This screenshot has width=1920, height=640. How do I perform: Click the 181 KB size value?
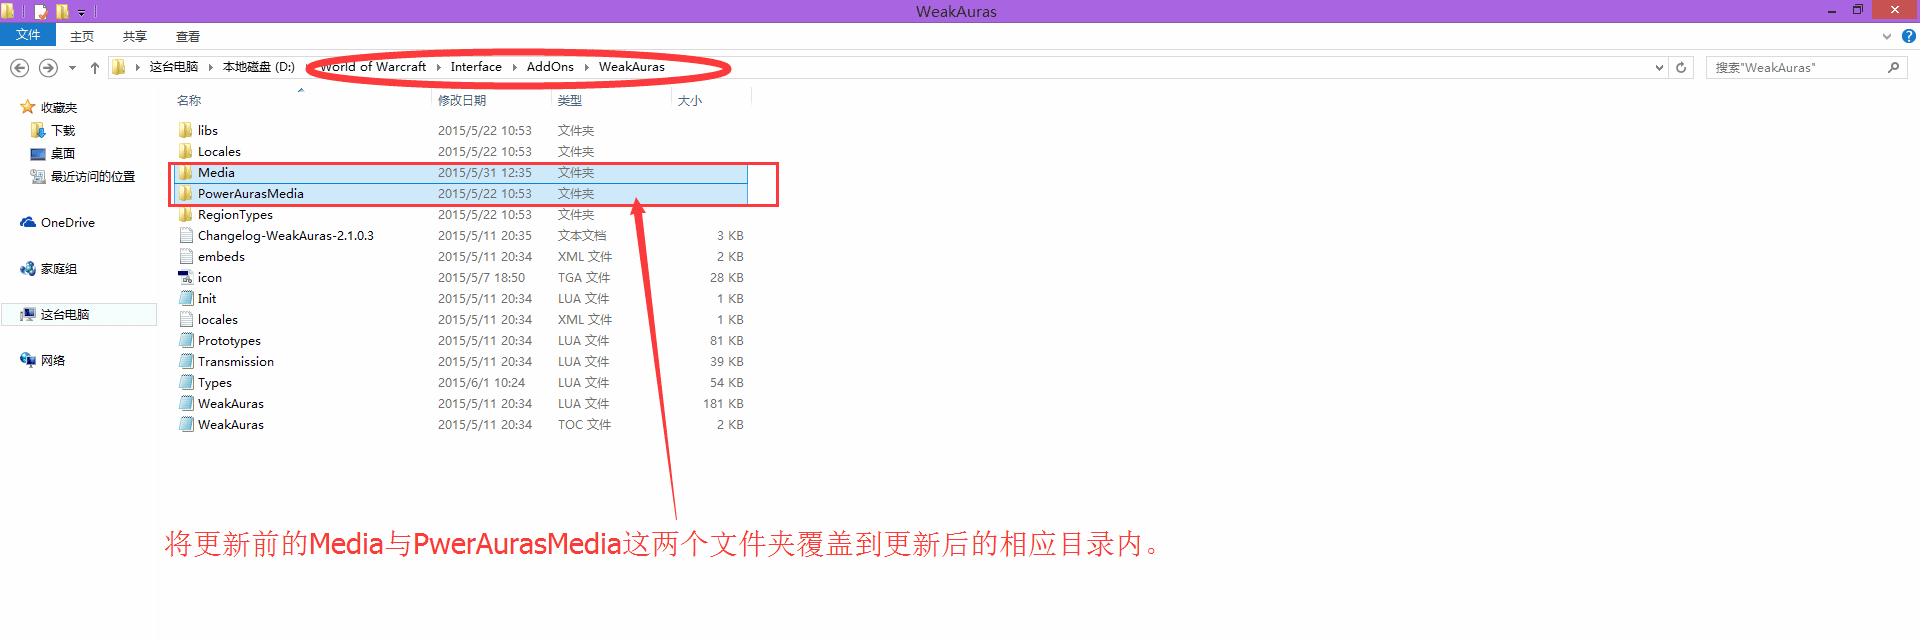click(x=723, y=404)
